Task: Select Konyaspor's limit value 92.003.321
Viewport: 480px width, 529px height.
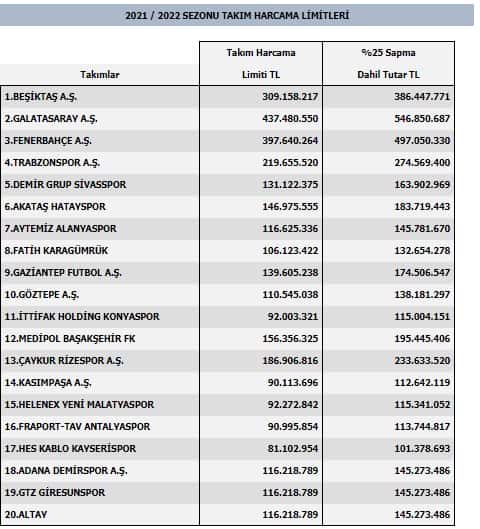Action: 293,316
